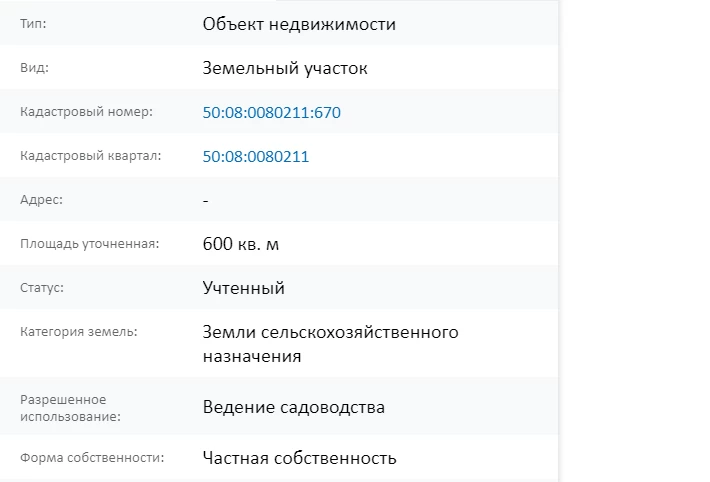Click the 'Форма собственности:' label

pyautogui.click(x=91, y=458)
